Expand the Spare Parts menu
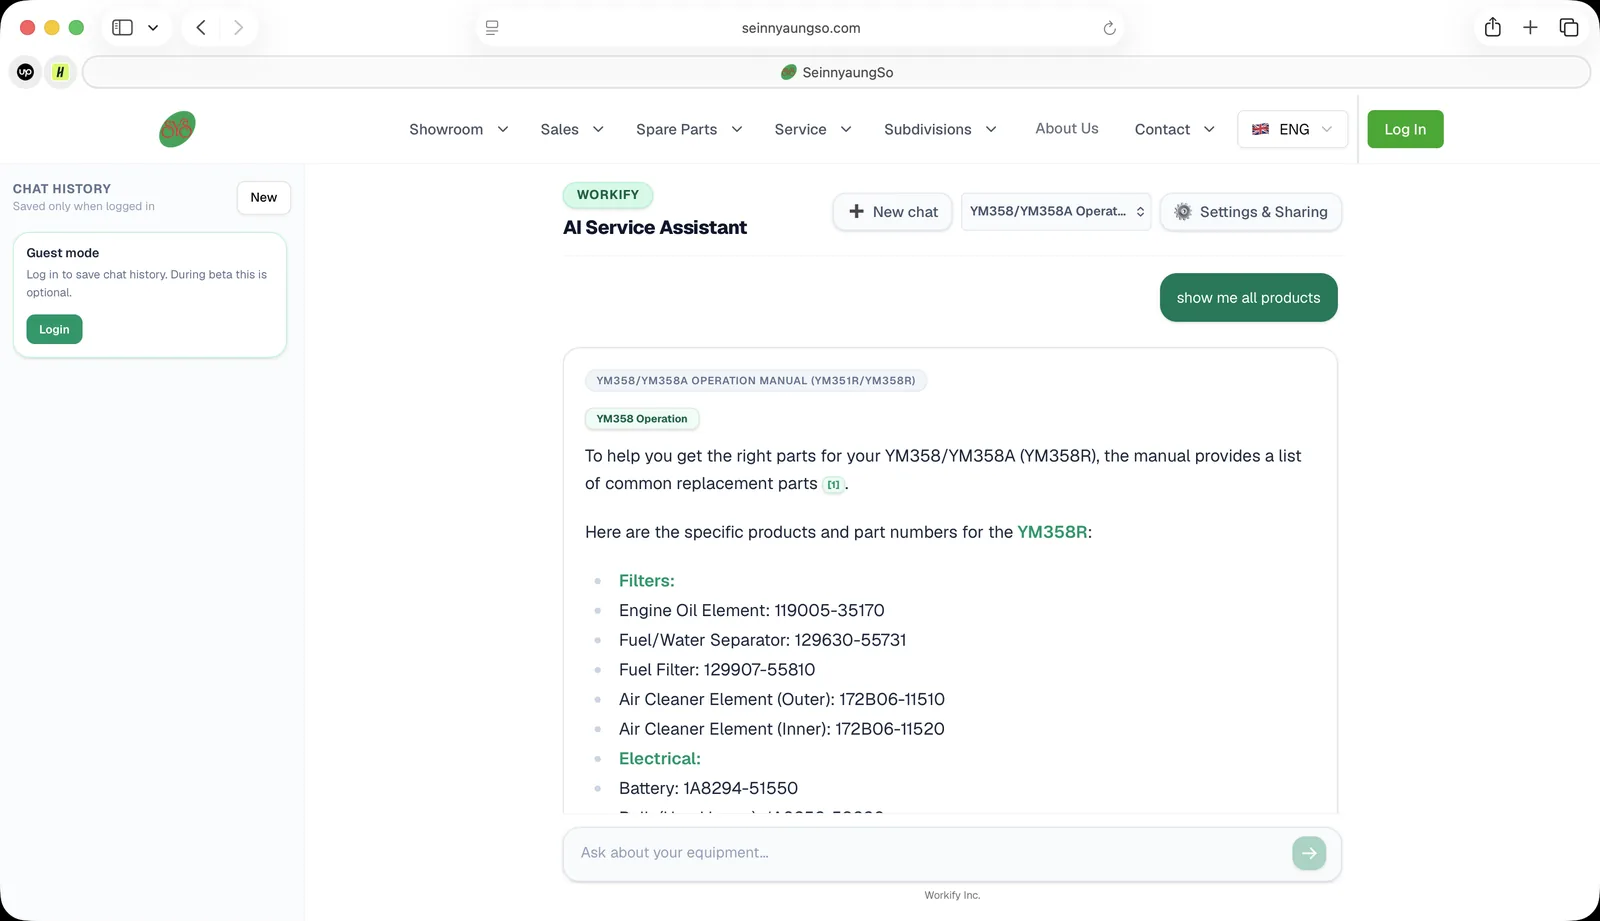 pyautogui.click(x=689, y=129)
